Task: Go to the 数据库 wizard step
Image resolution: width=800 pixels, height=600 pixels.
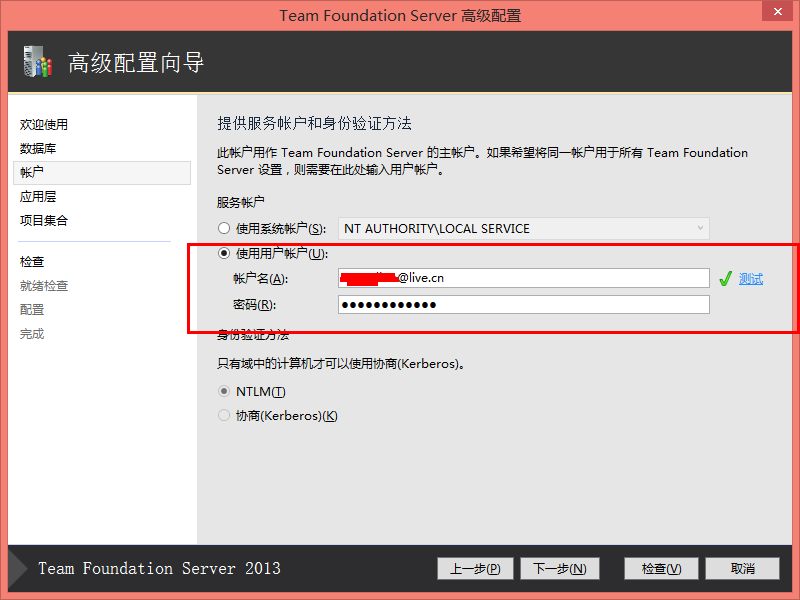Action: click(38, 148)
